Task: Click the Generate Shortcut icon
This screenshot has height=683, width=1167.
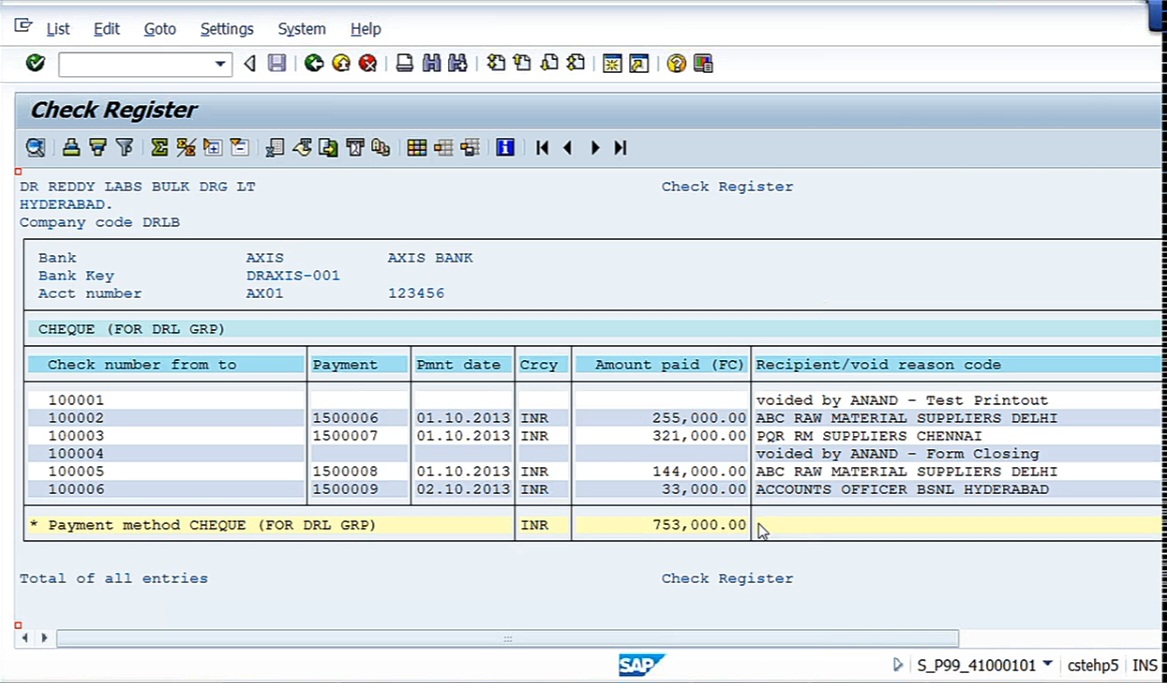Action: click(639, 63)
